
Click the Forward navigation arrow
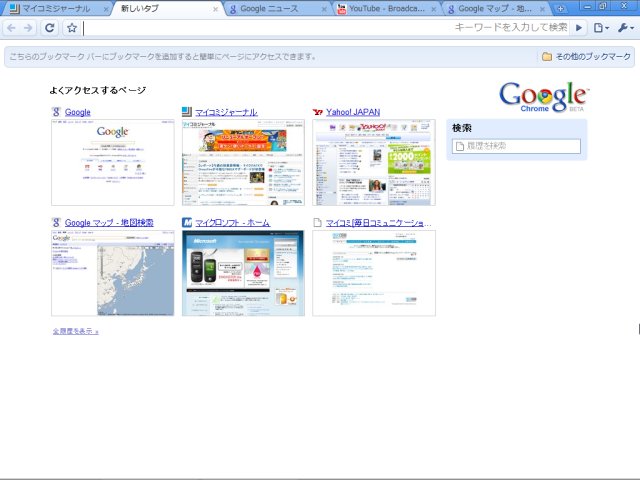pos(28,28)
